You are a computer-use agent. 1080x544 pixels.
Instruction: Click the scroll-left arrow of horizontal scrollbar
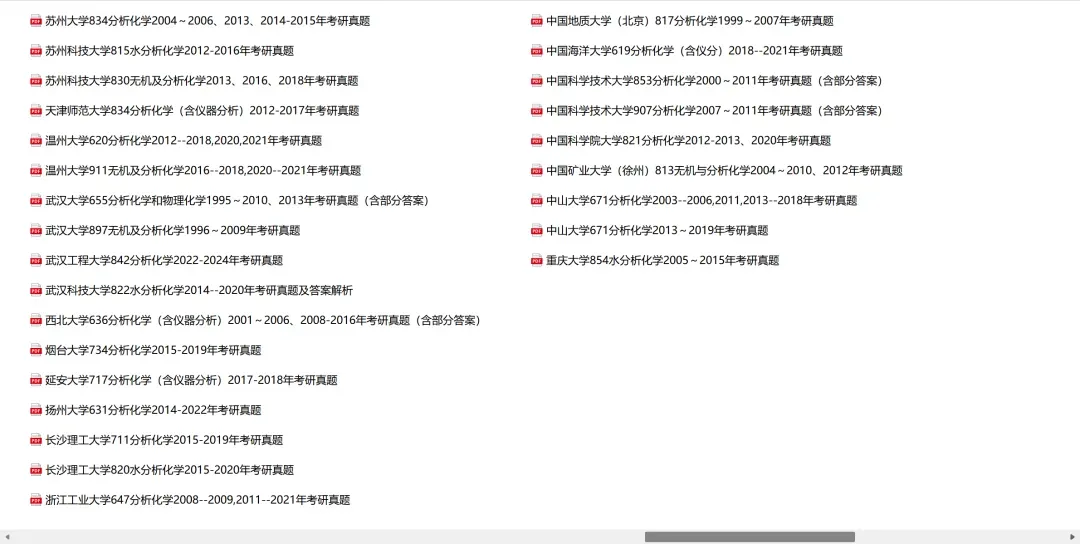click(x=7, y=537)
